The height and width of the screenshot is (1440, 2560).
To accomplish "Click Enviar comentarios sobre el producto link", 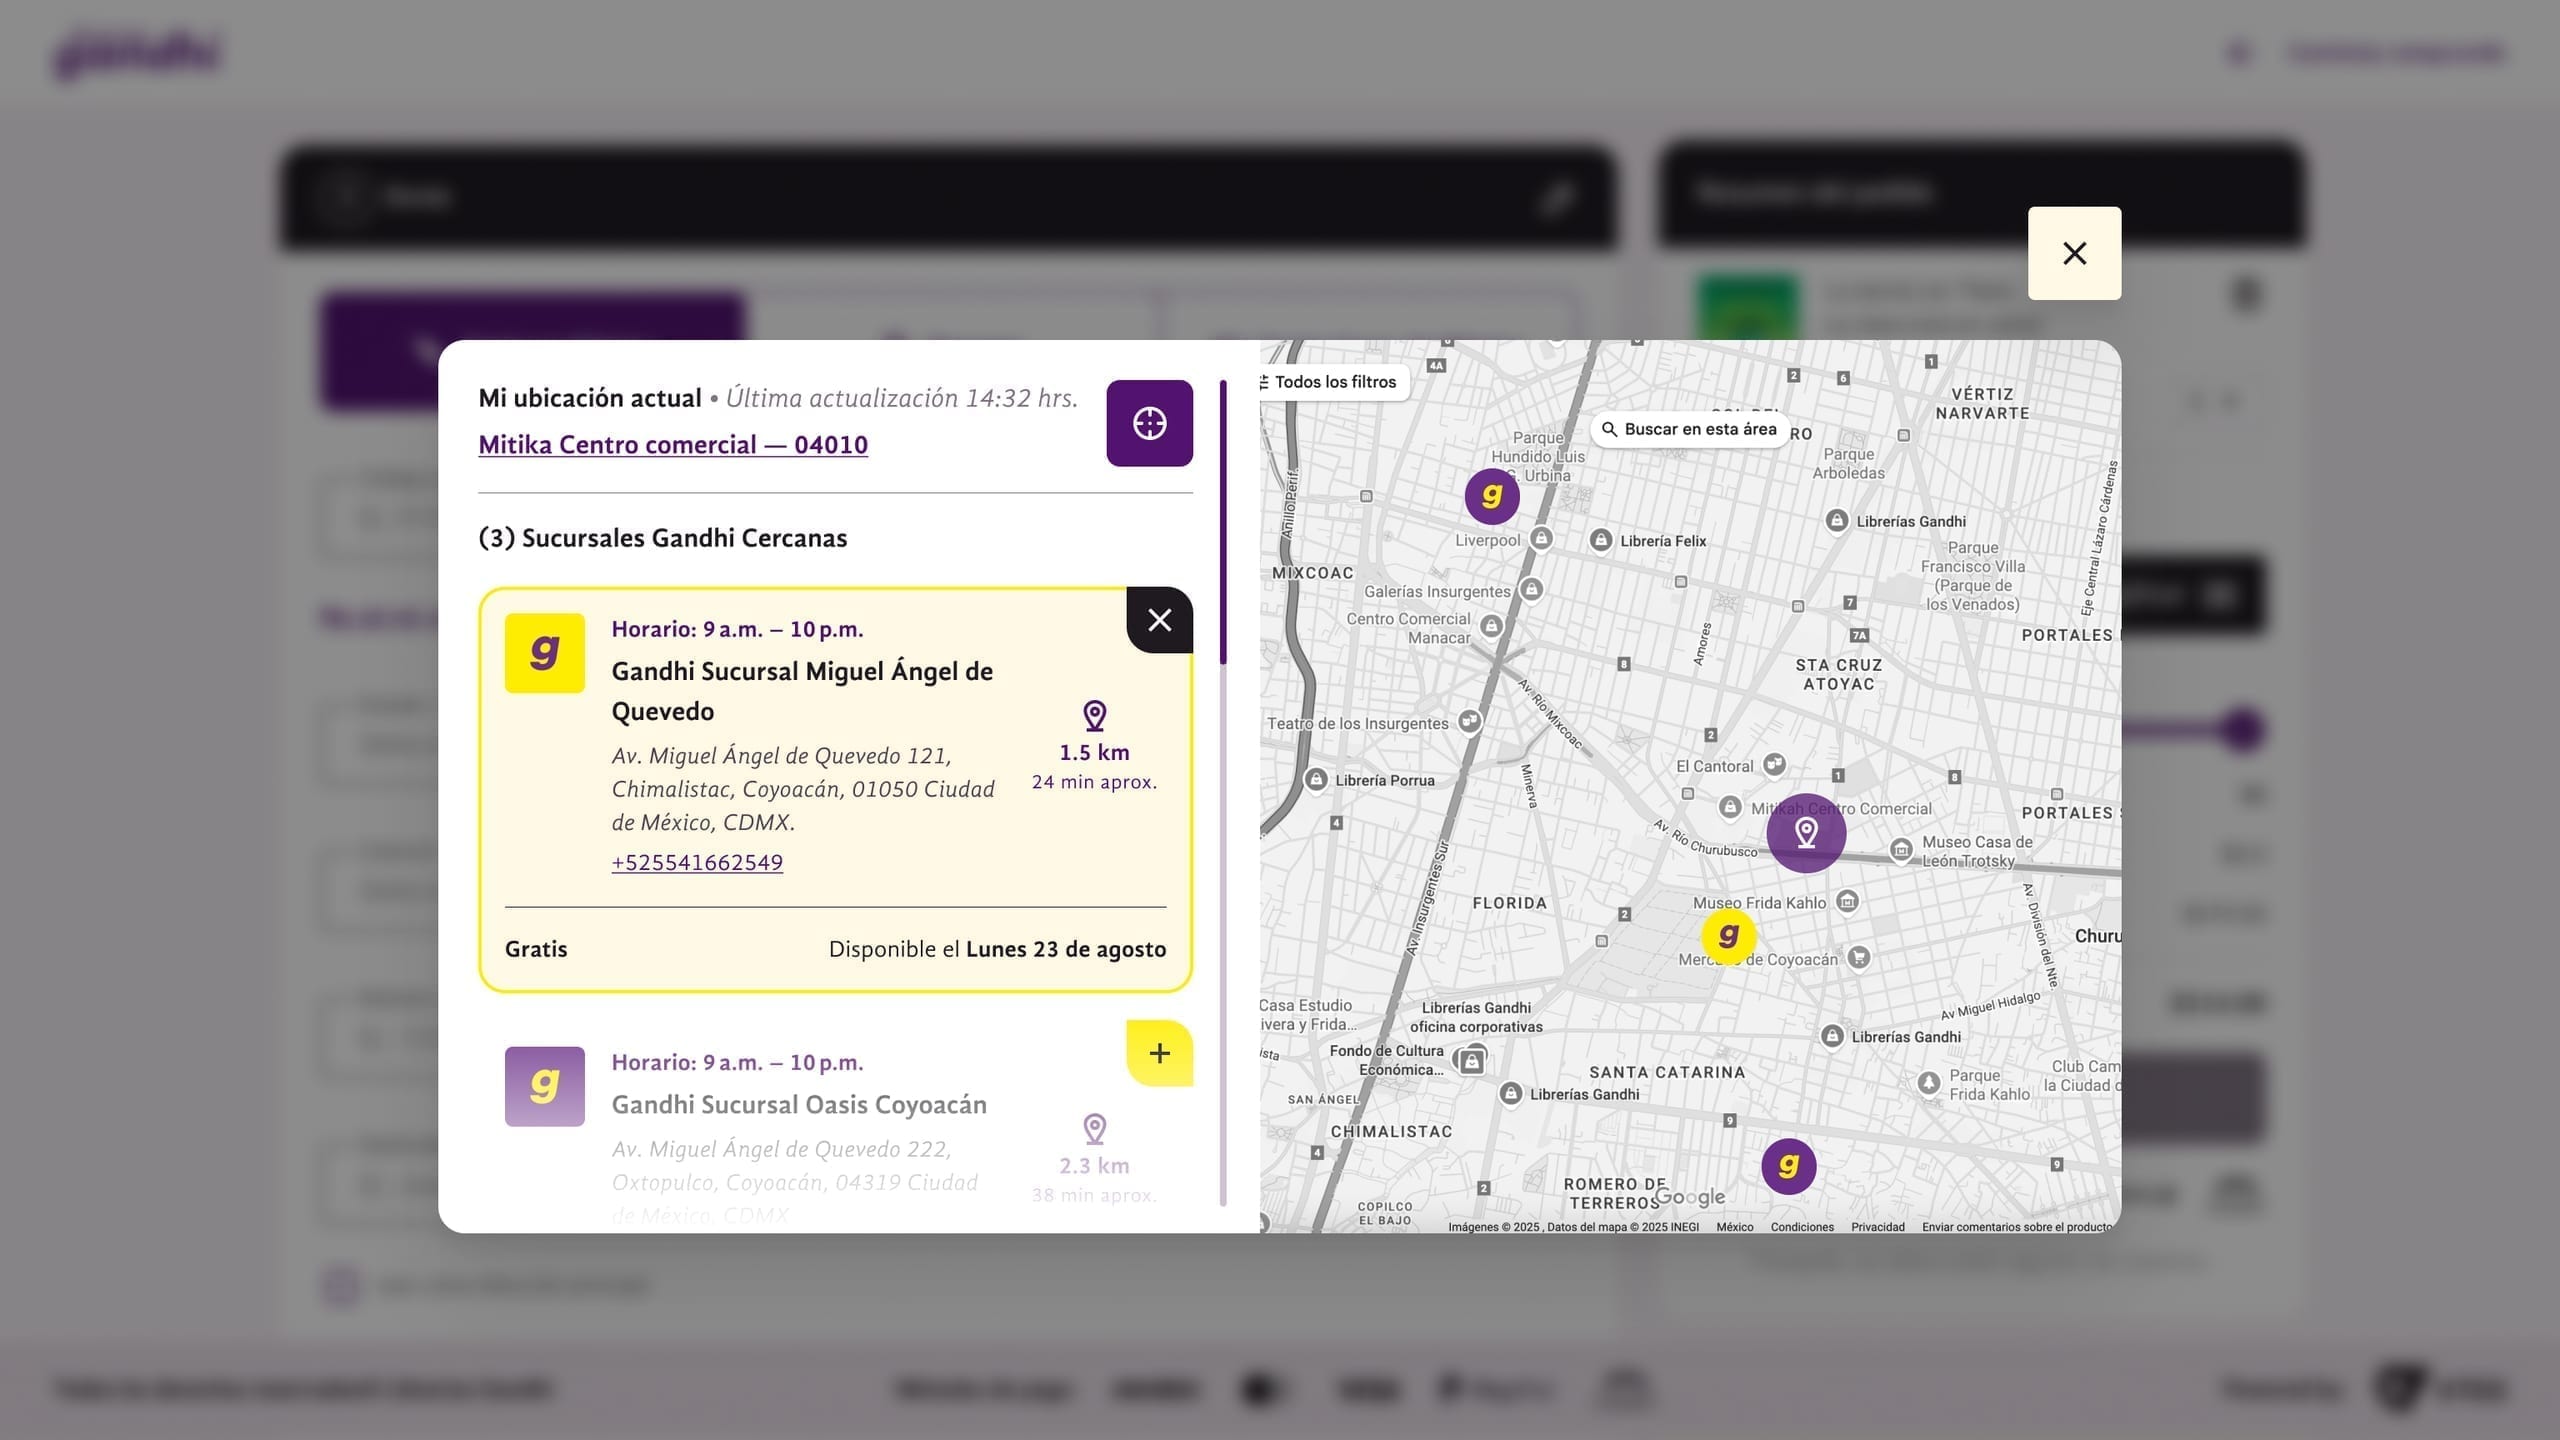I will [x=2016, y=1227].
